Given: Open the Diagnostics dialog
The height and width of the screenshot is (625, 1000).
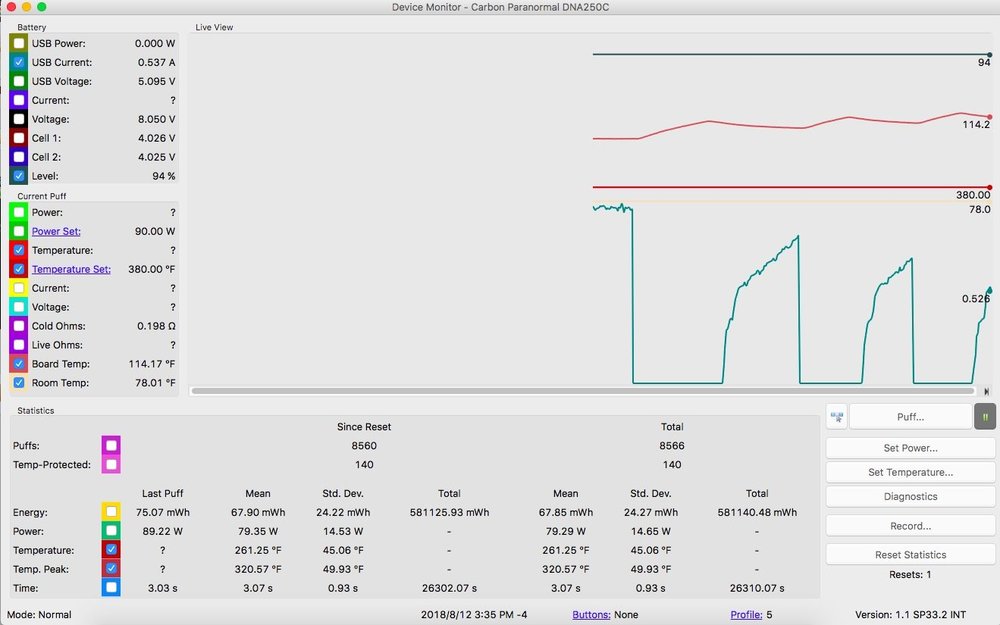Looking at the screenshot, I should [909, 496].
